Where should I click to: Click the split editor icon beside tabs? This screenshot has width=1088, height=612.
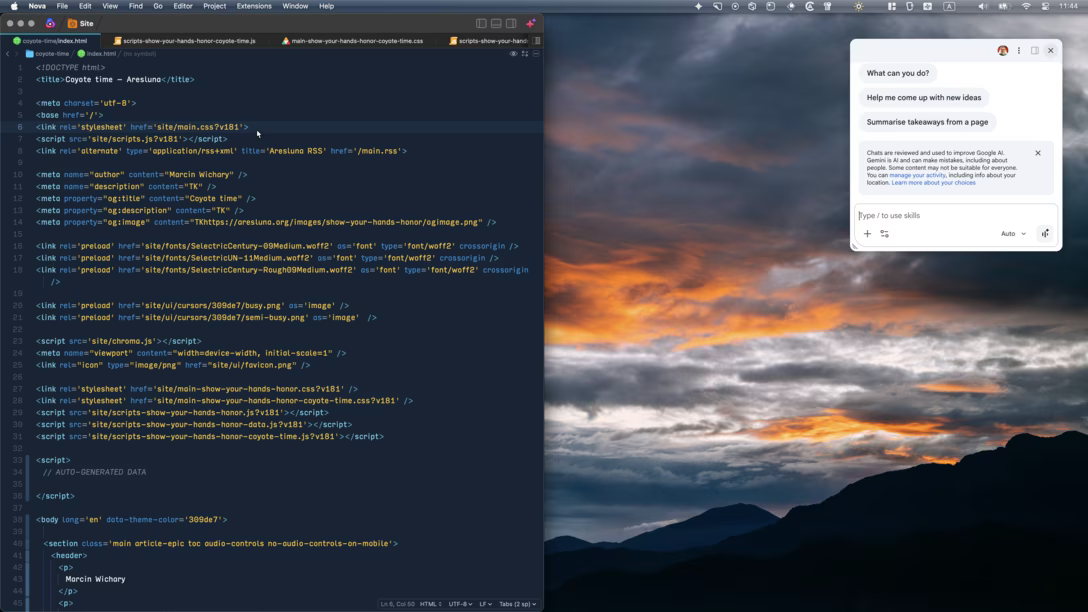pos(537,41)
